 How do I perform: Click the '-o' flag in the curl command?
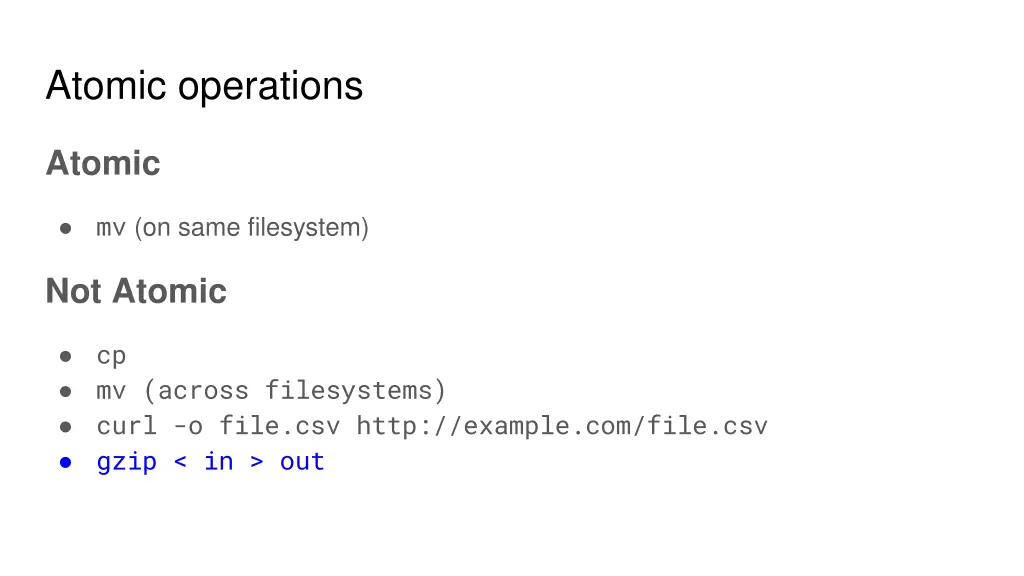pos(188,426)
